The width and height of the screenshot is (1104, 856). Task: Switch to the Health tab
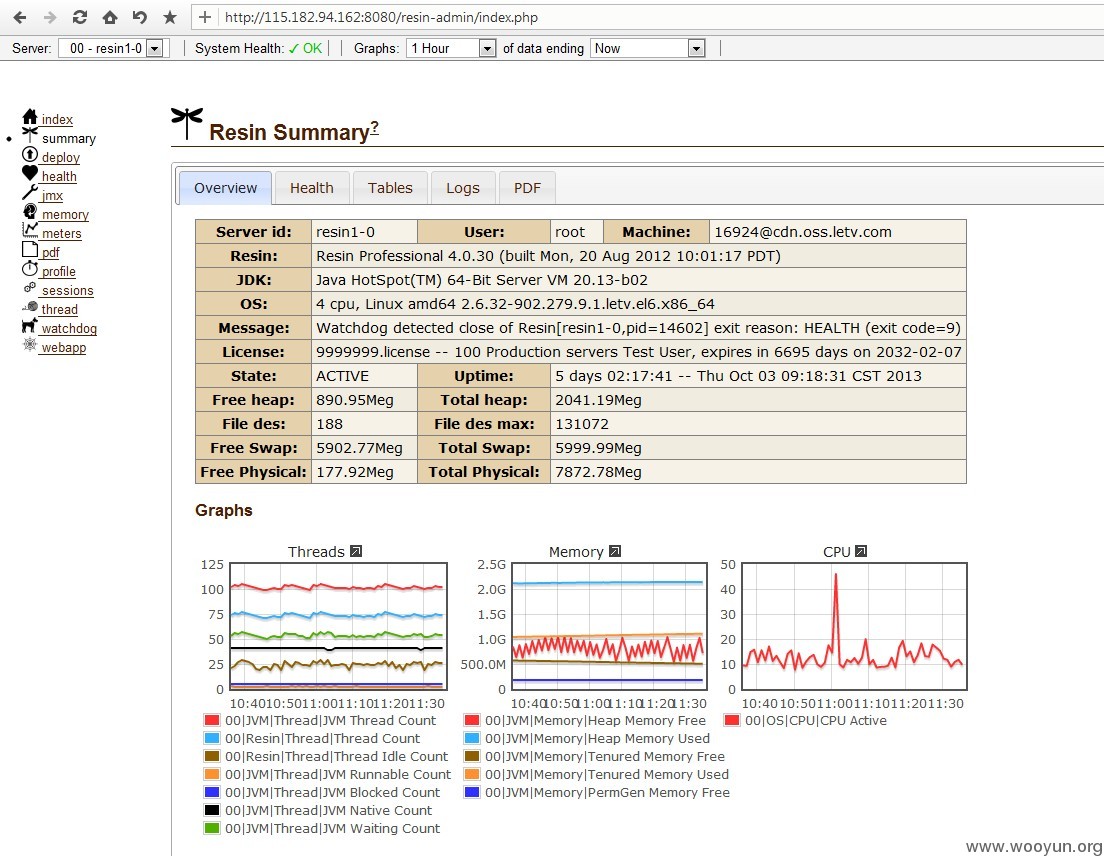(x=312, y=188)
